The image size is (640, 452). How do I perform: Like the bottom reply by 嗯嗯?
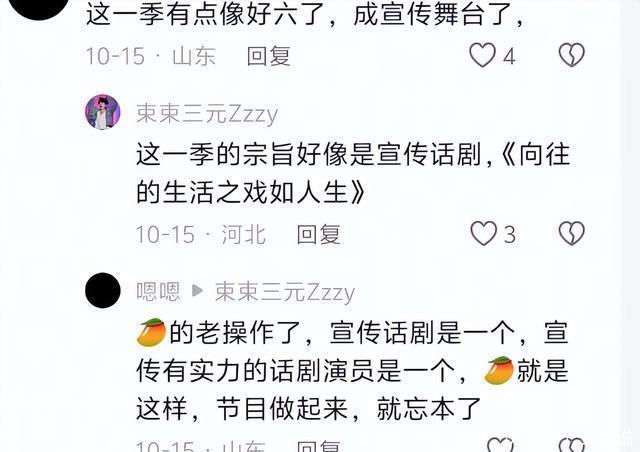(500, 445)
